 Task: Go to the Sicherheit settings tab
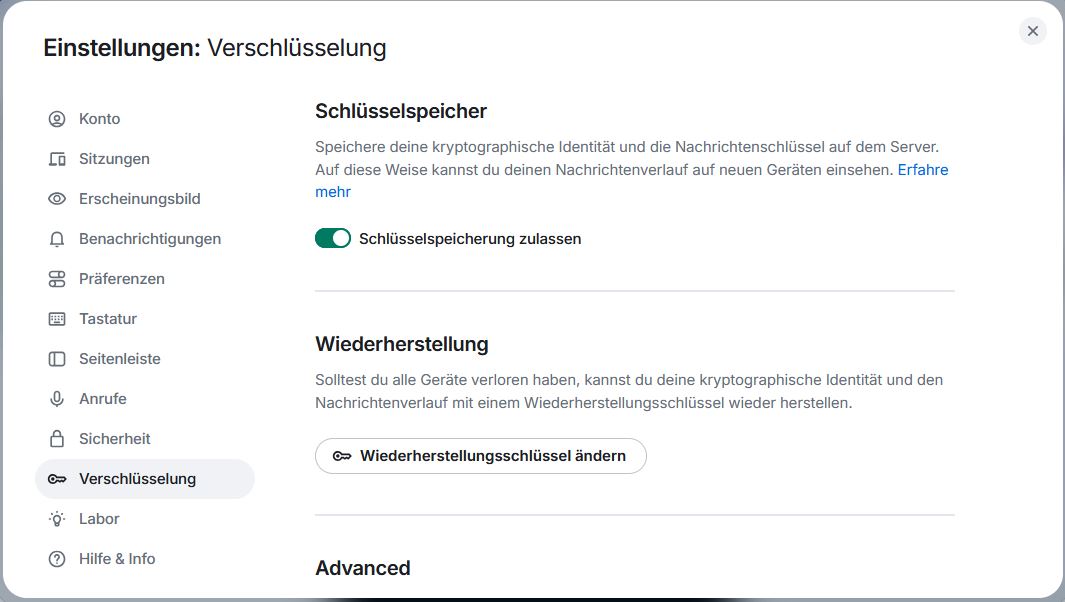tap(115, 439)
